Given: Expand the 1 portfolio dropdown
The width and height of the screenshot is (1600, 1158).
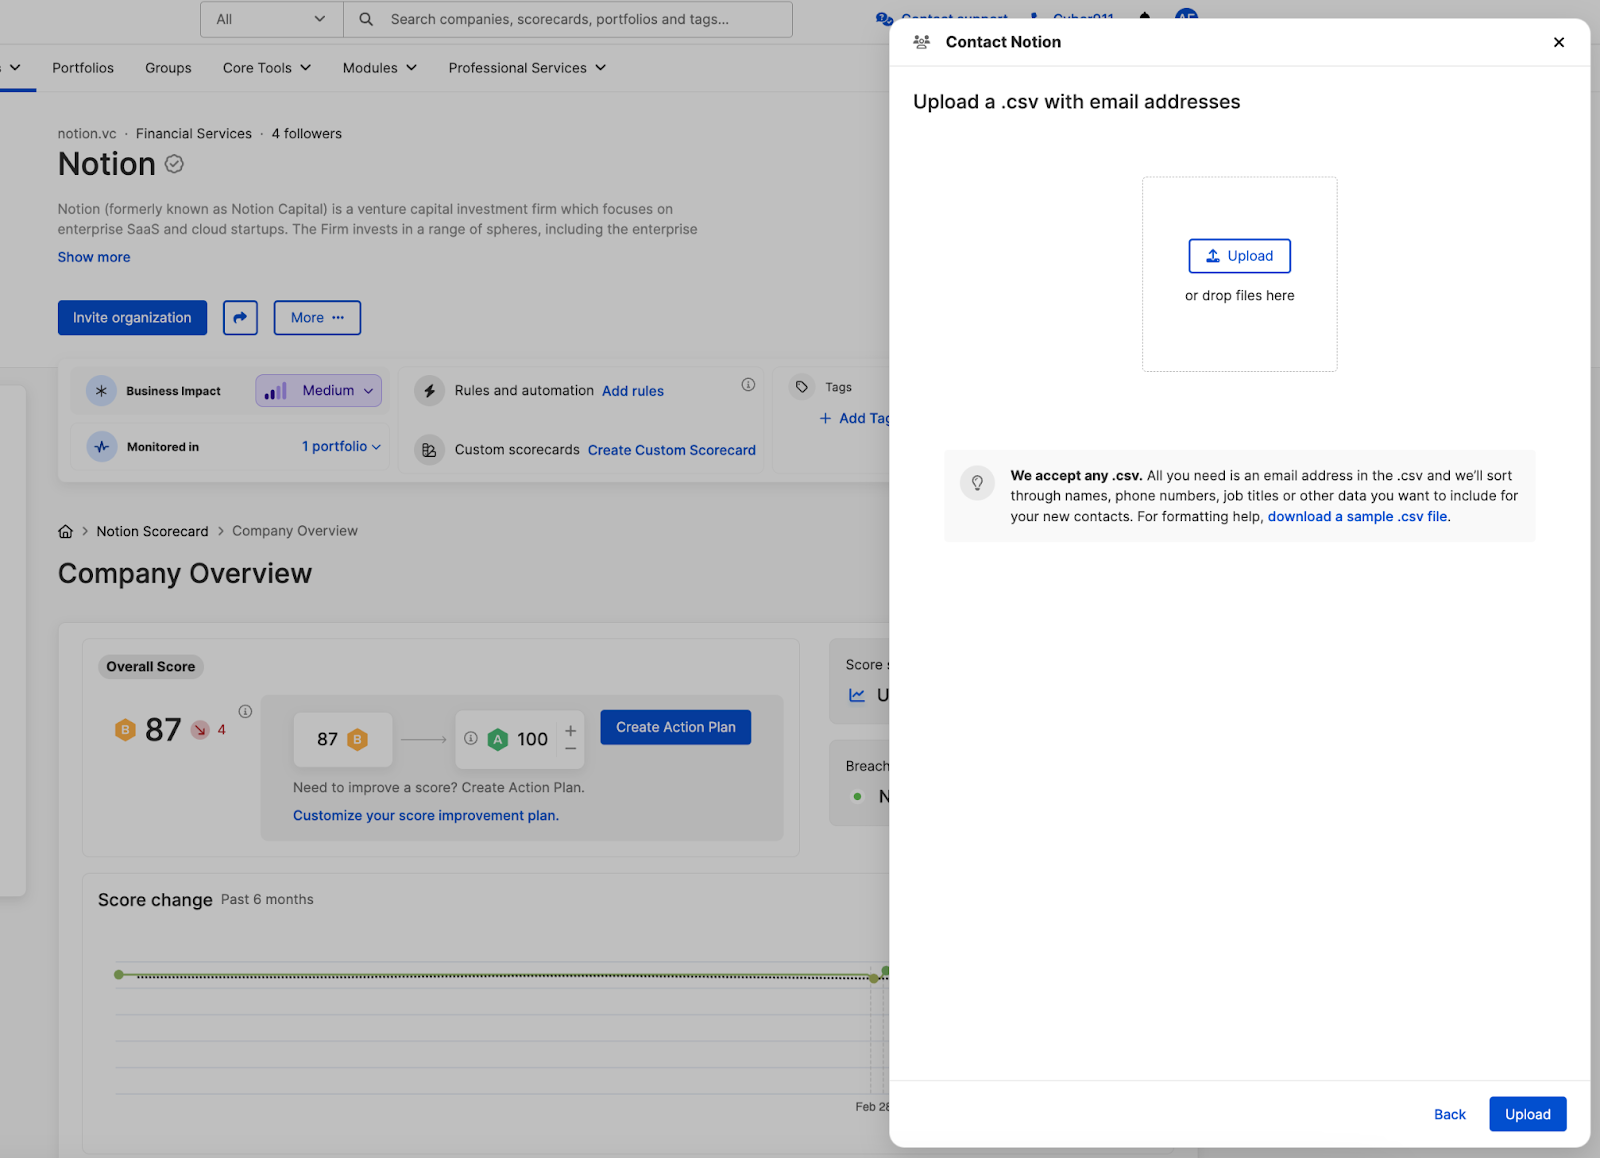Looking at the screenshot, I should tap(341, 447).
